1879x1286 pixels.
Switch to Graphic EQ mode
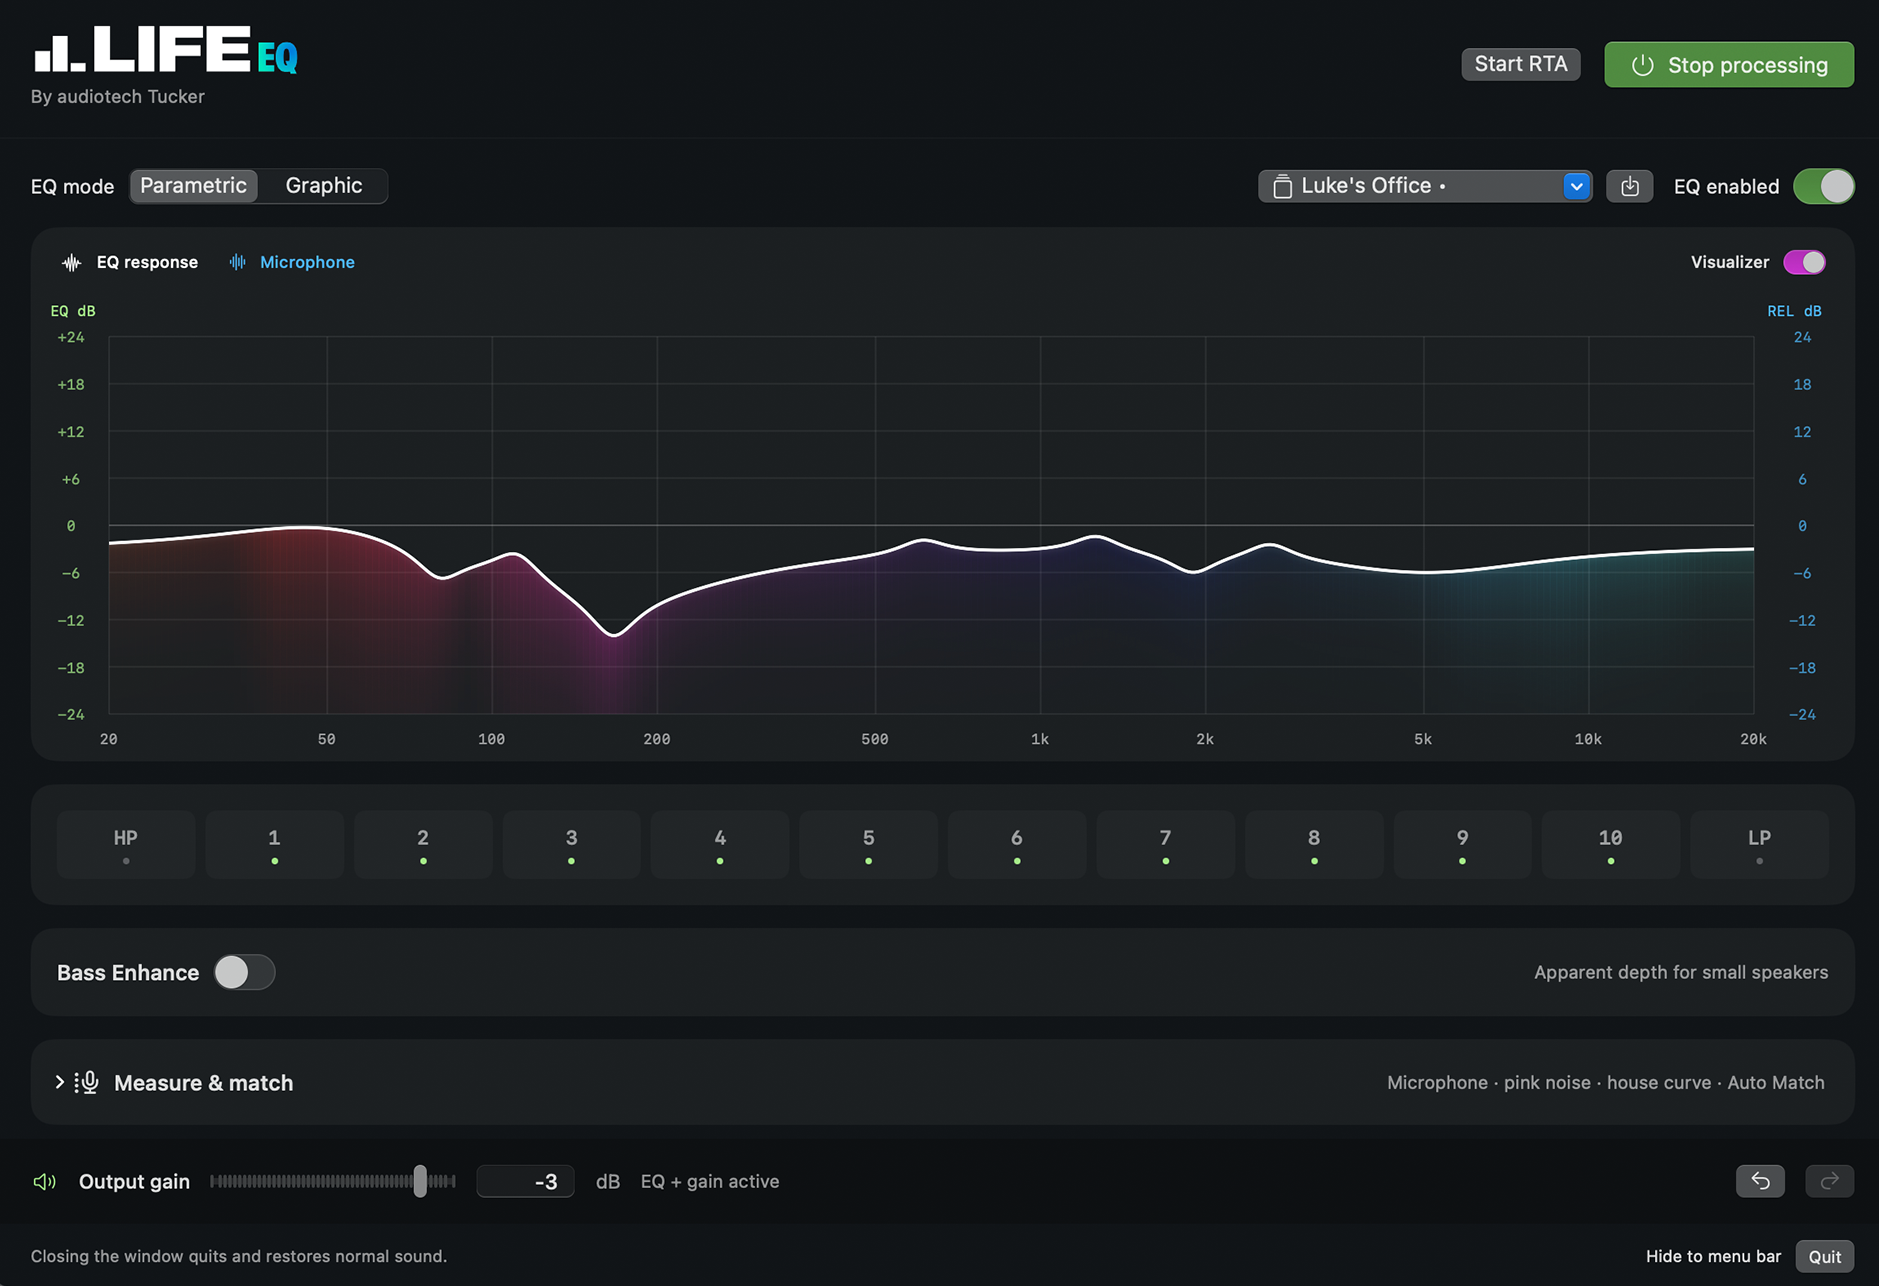(x=324, y=186)
